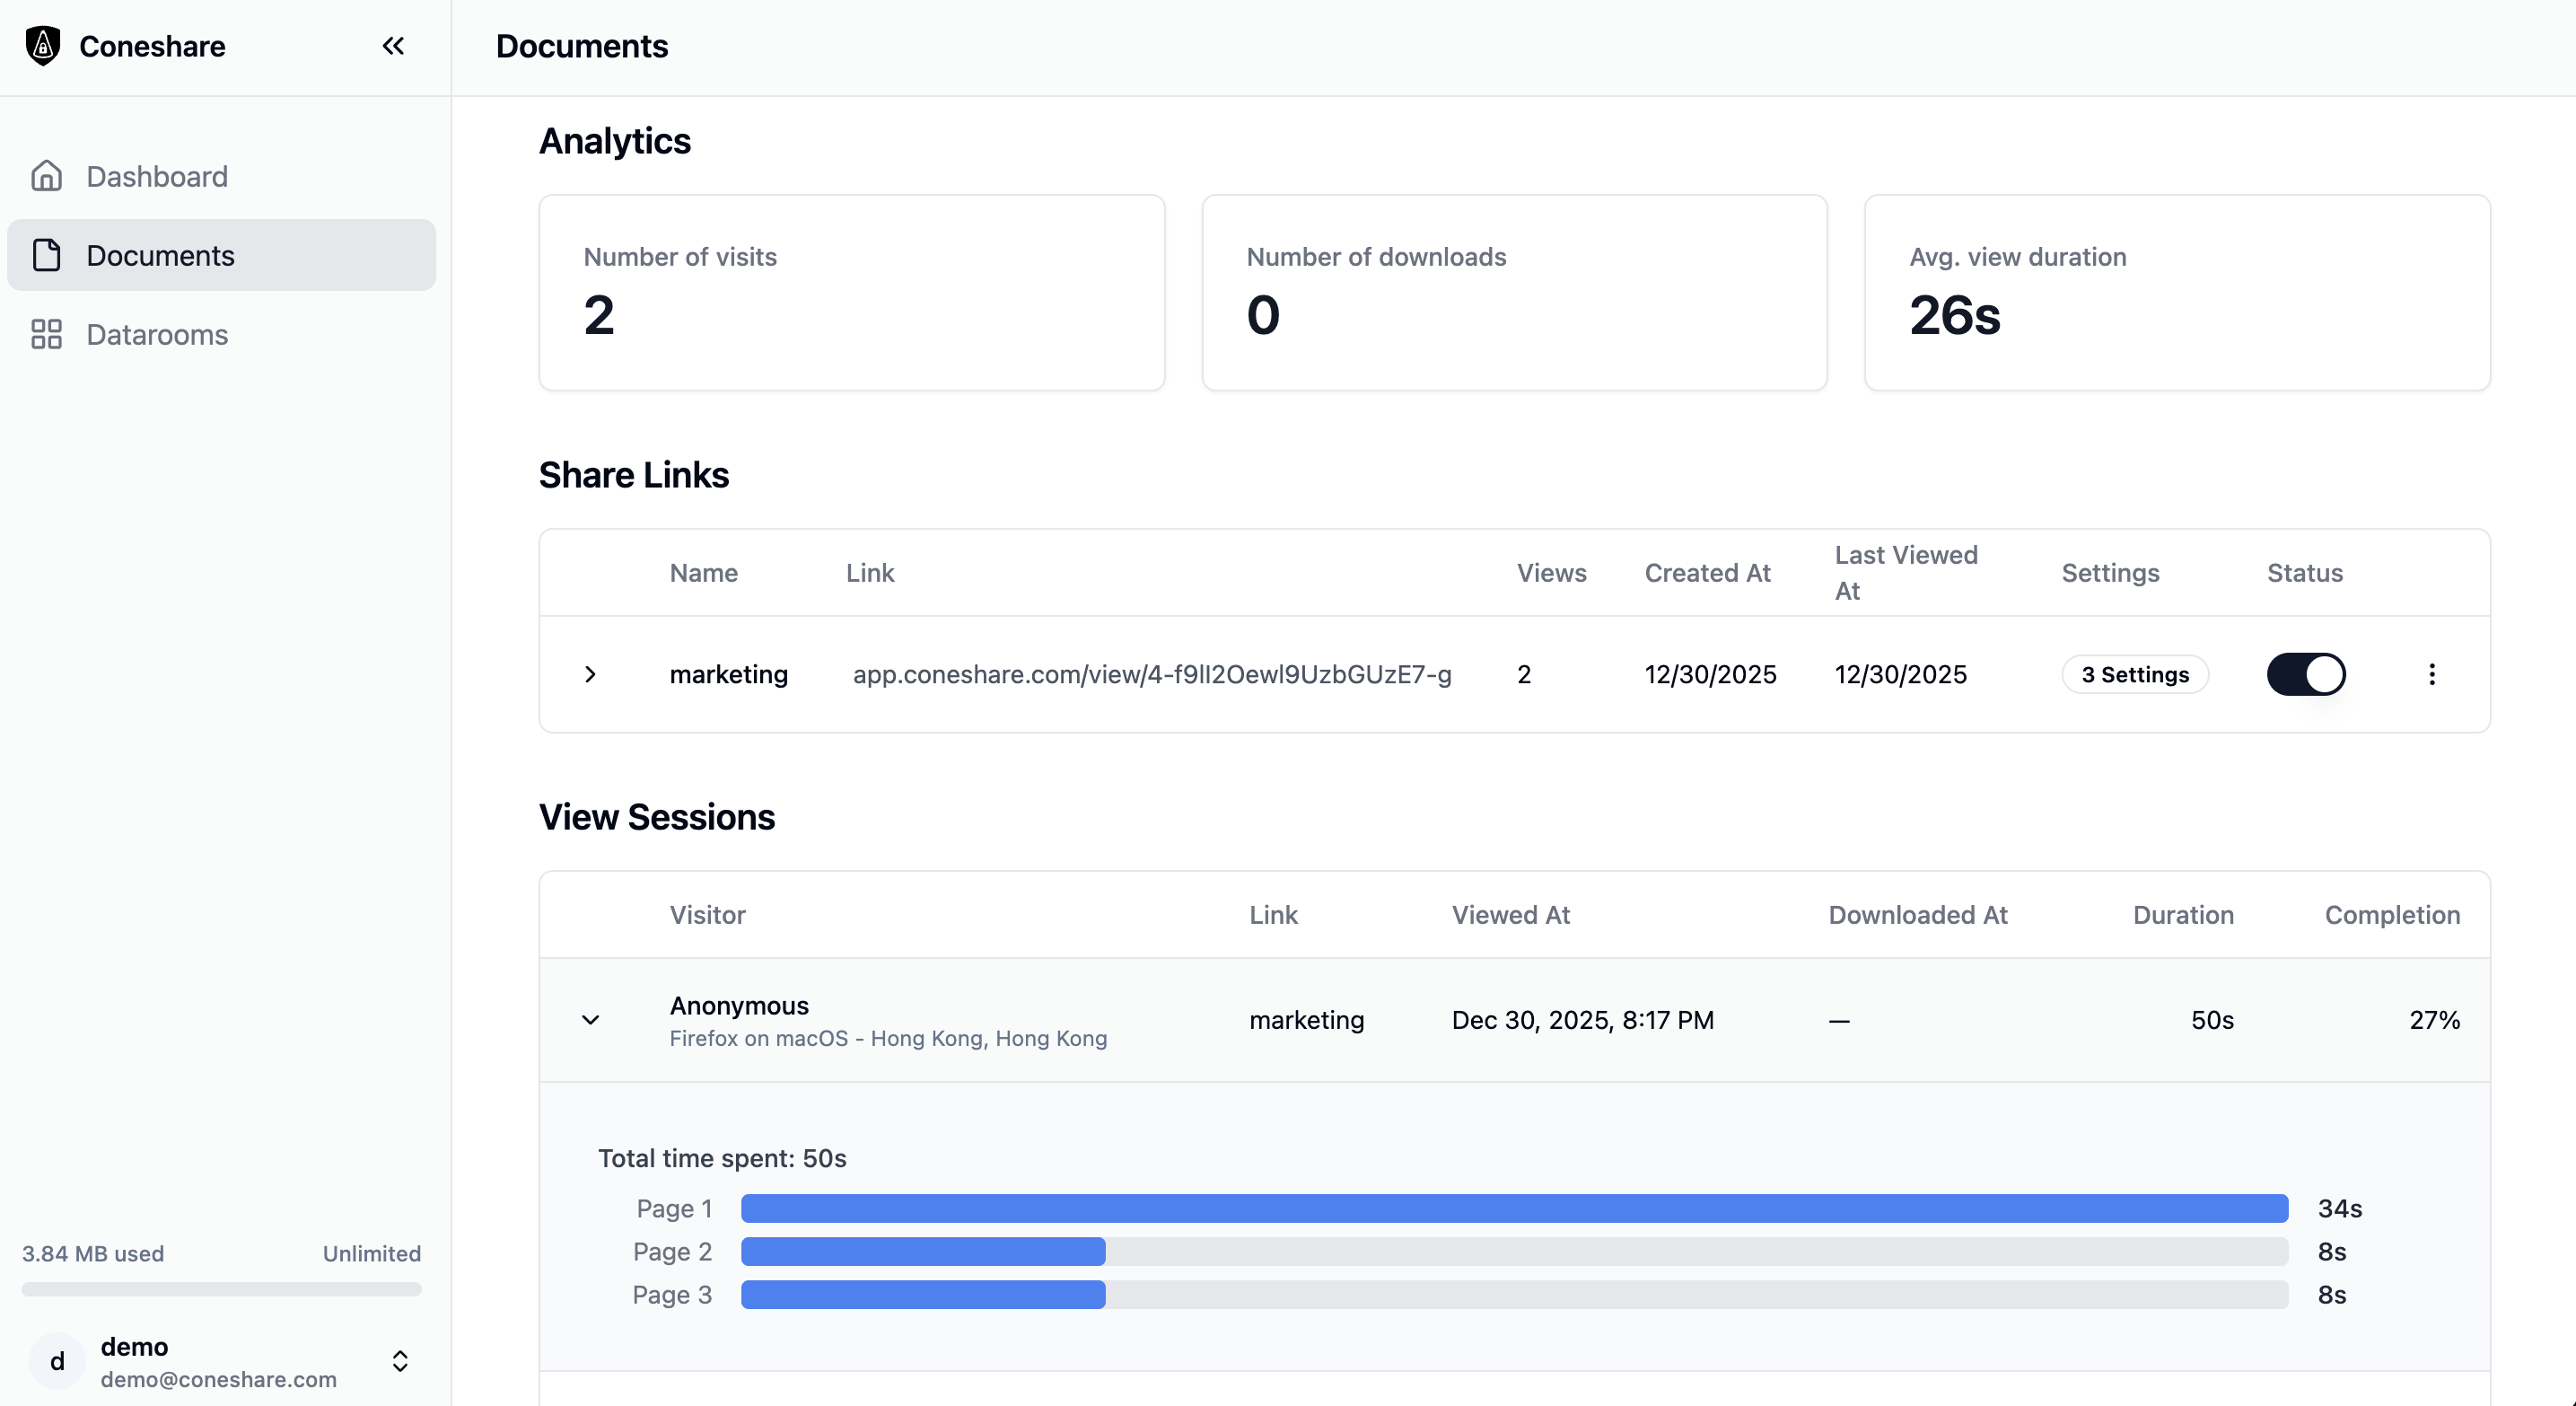
Task: Click the app.coneshare.com share link URL
Action: [x=1152, y=674]
